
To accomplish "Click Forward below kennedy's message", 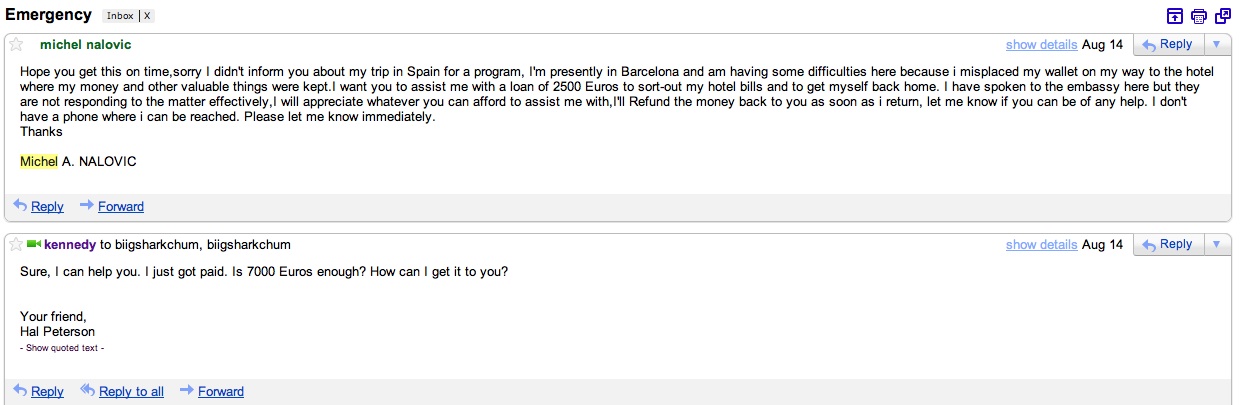I will (x=221, y=391).
